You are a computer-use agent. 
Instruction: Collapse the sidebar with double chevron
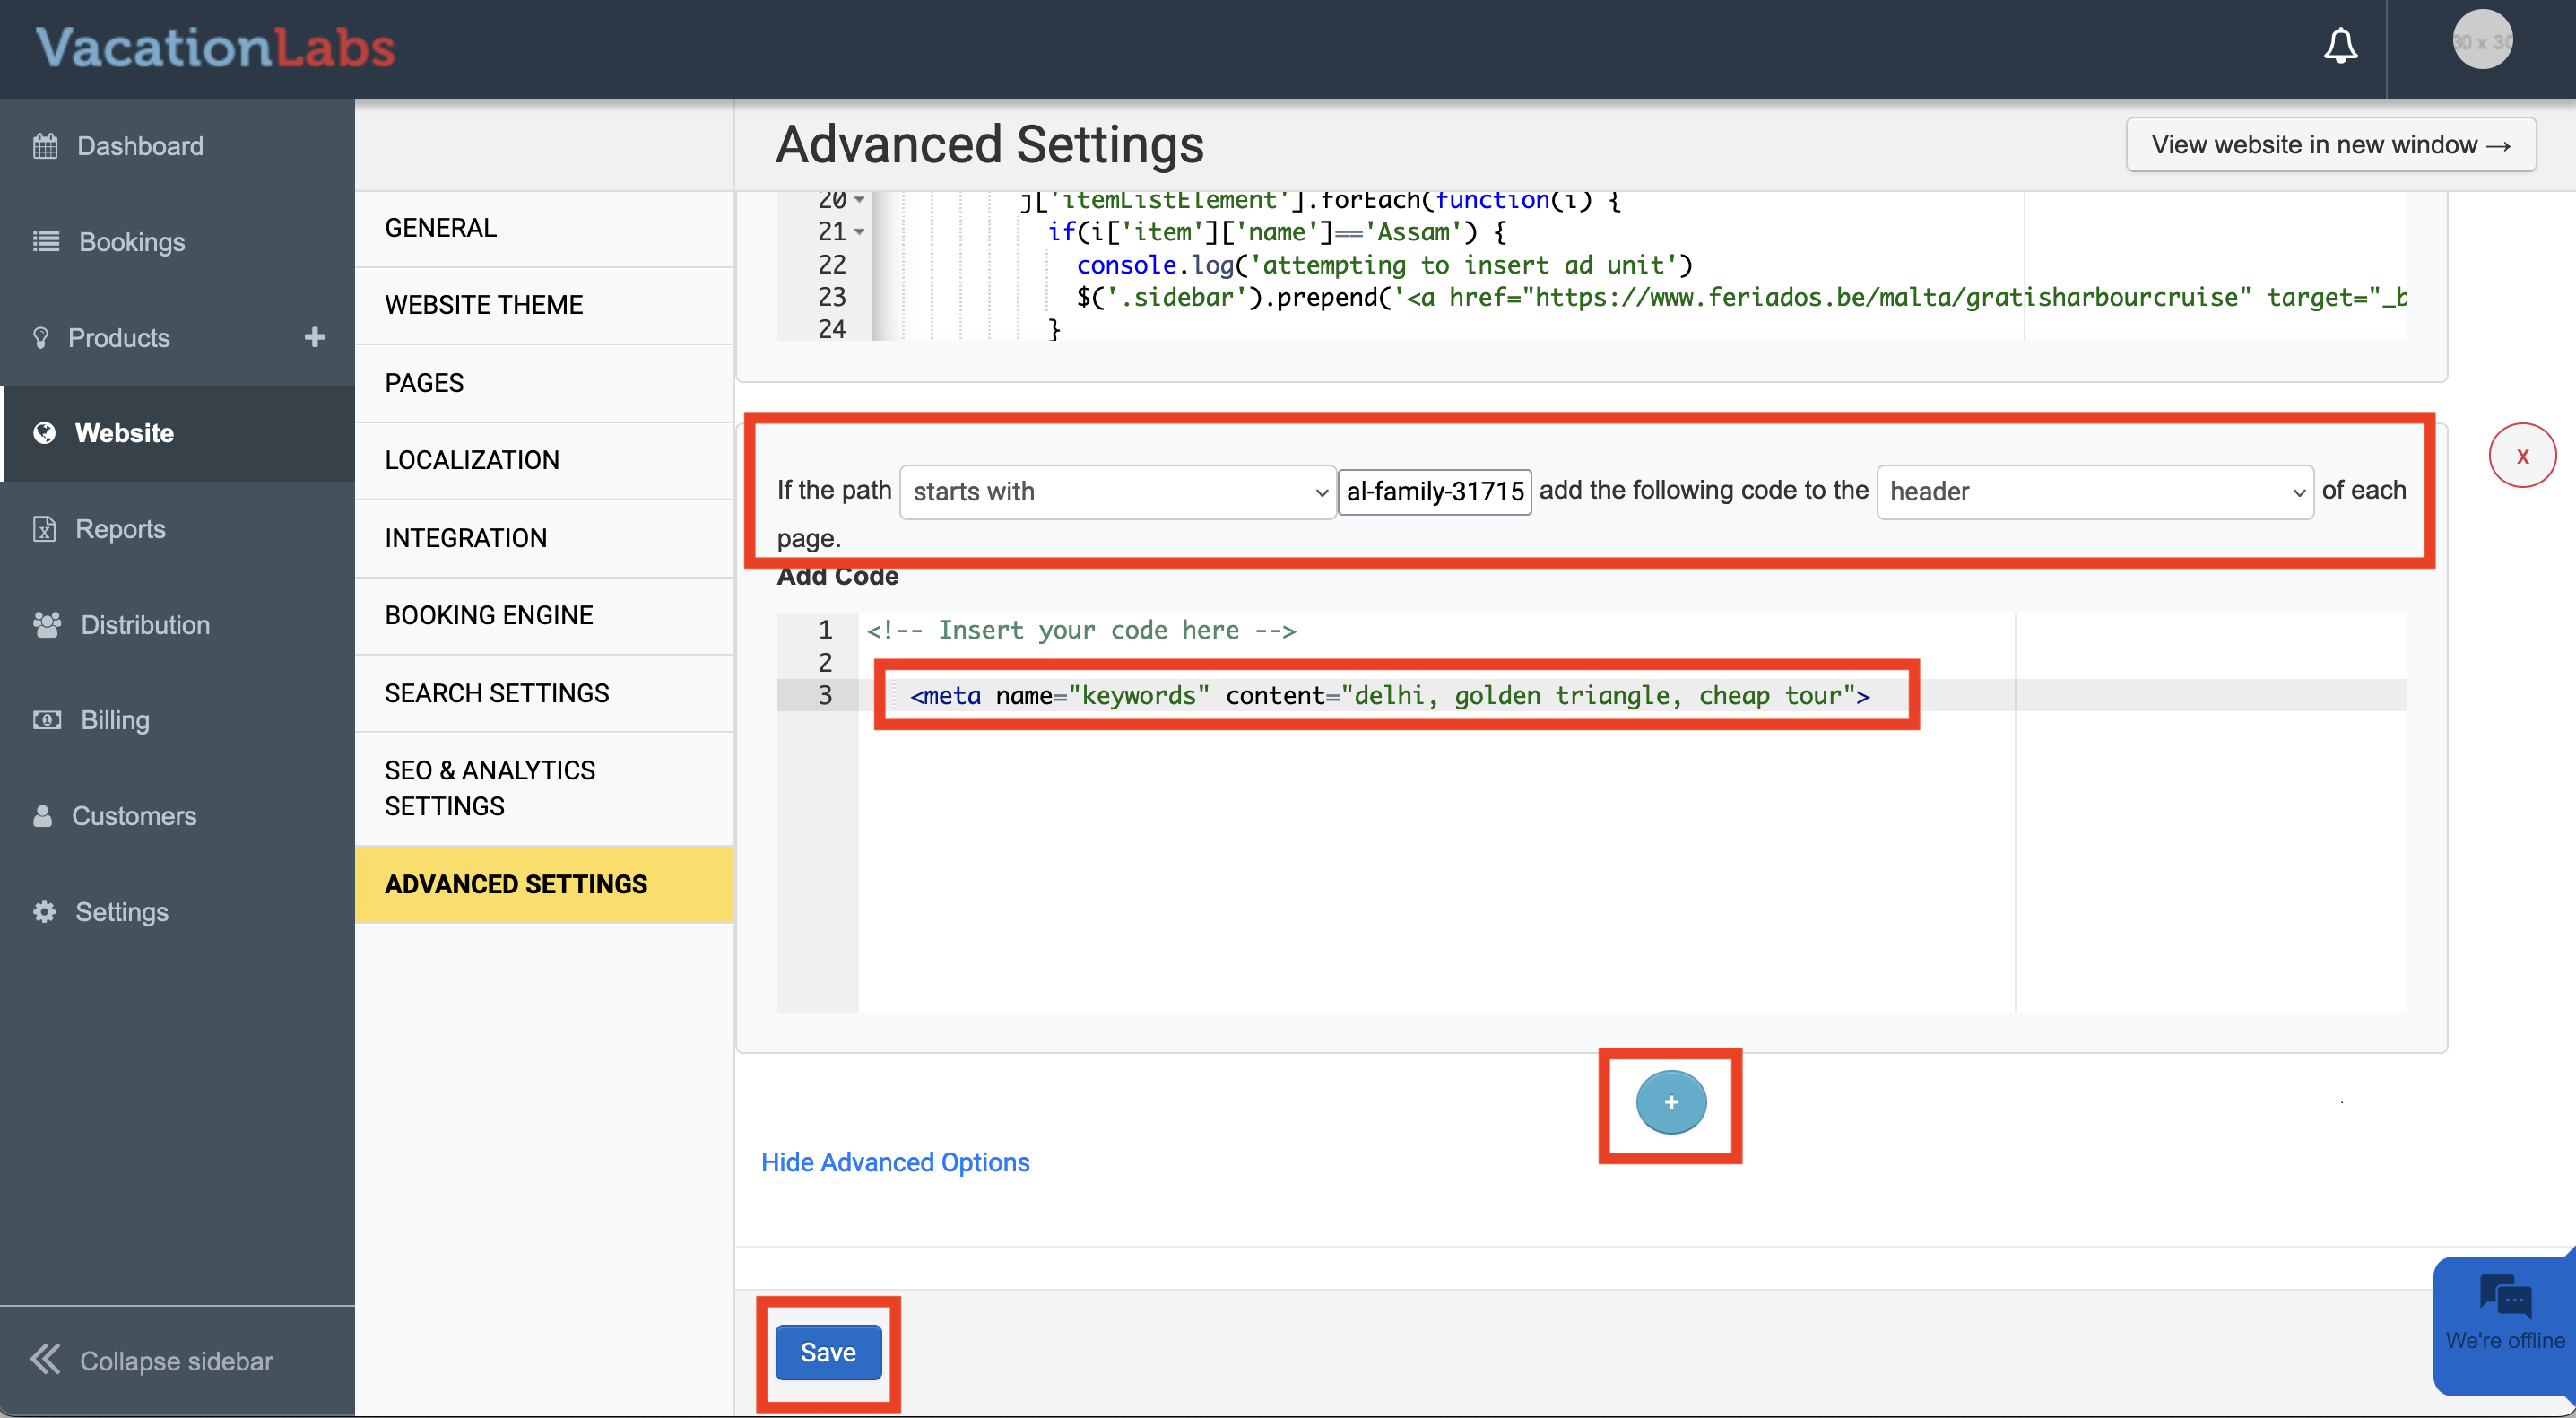pos(45,1359)
